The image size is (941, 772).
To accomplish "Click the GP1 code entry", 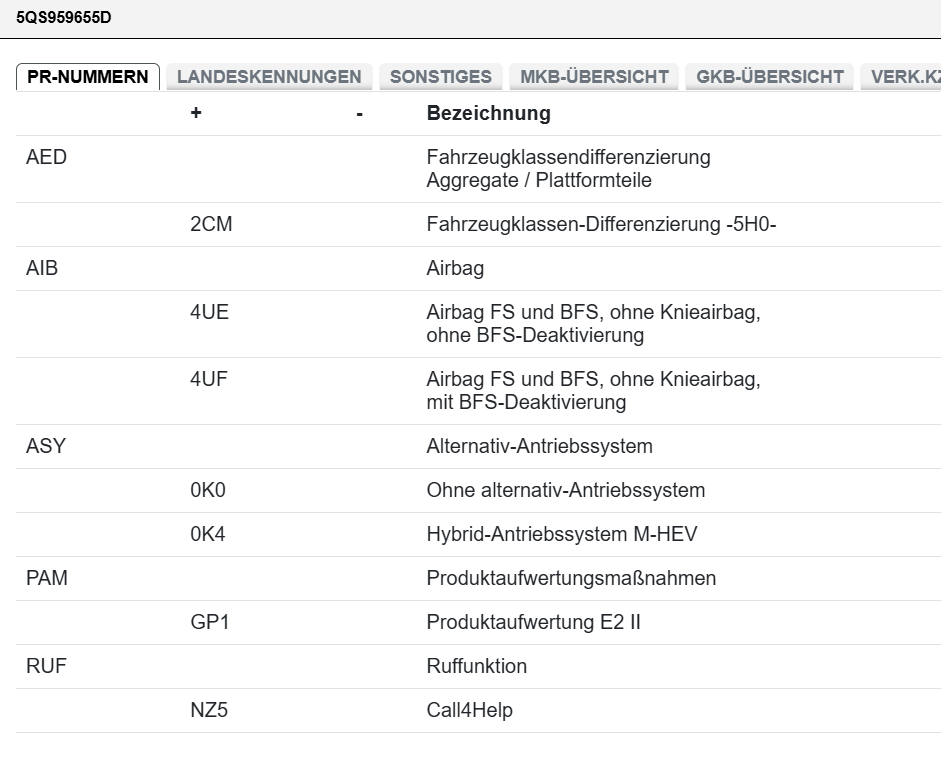I will [210, 622].
